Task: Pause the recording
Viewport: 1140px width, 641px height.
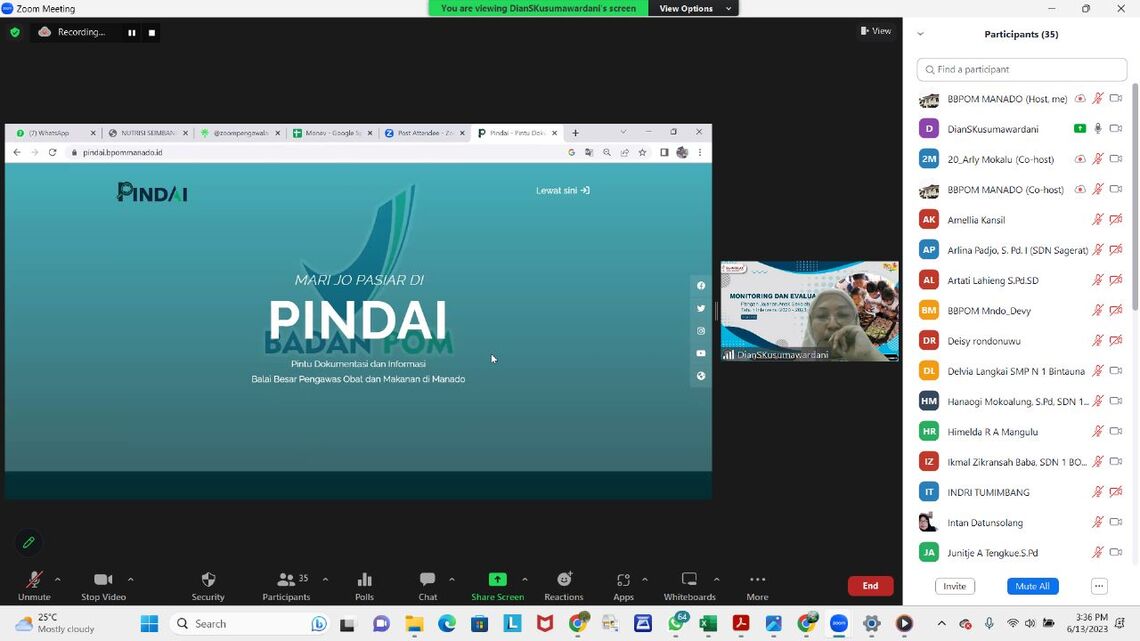Action: pos(131,32)
